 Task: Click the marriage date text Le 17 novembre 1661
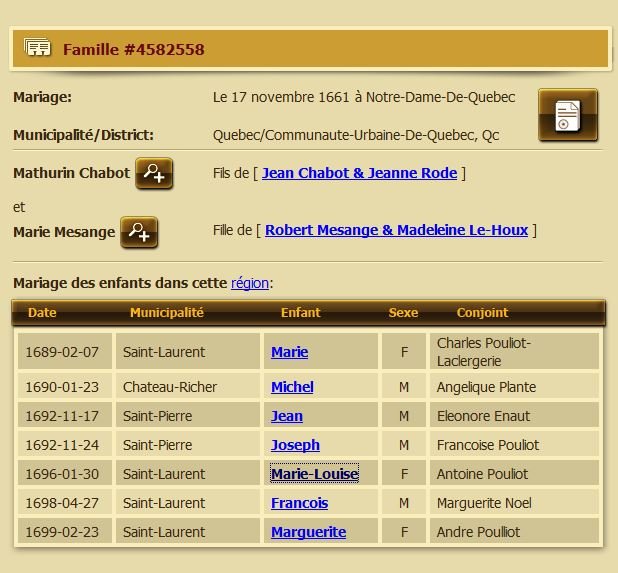point(281,97)
